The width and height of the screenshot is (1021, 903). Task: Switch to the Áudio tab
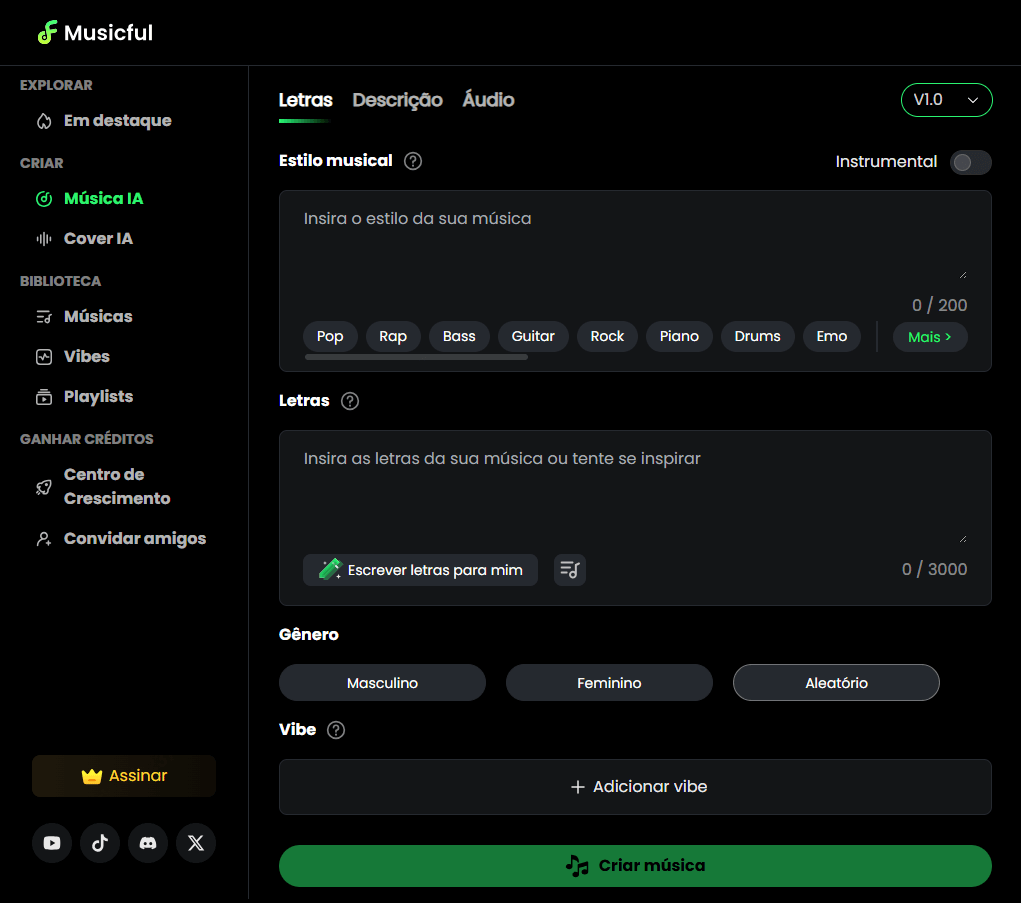(x=488, y=100)
